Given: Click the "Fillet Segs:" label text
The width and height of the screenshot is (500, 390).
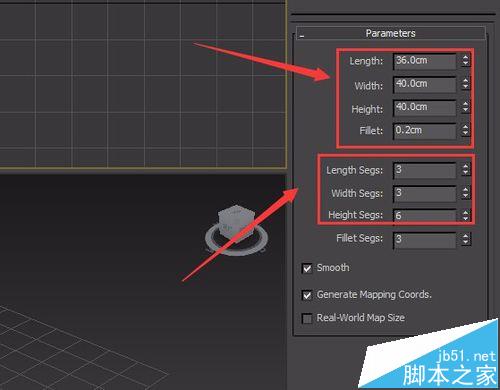Looking at the screenshot, I should [360, 238].
